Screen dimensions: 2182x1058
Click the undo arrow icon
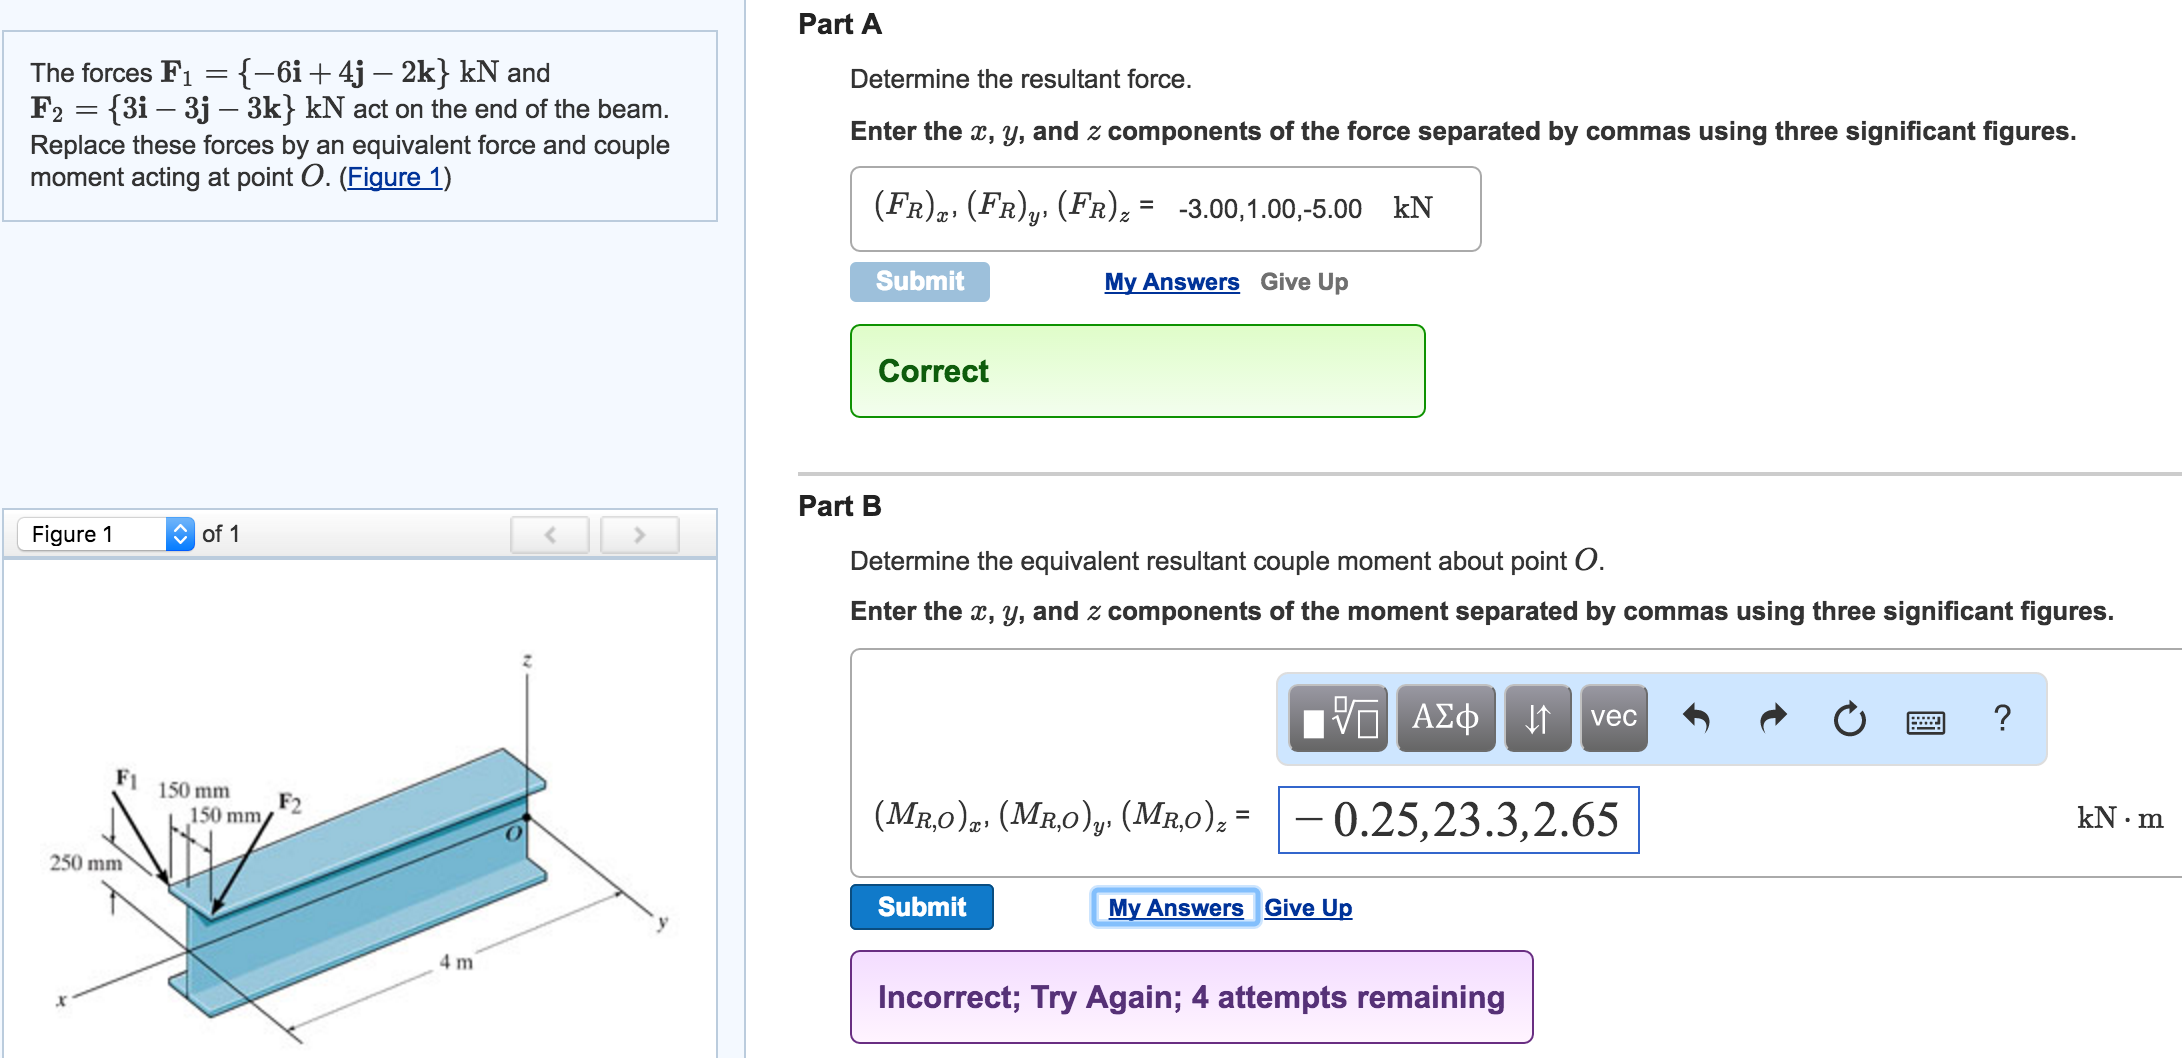click(x=1700, y=718)
